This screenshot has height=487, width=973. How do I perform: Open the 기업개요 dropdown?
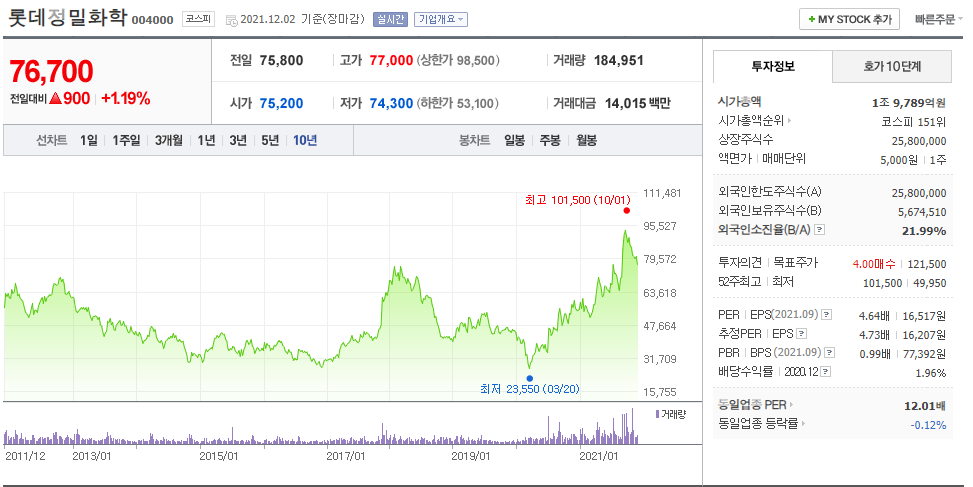click(x=441, y=19)
